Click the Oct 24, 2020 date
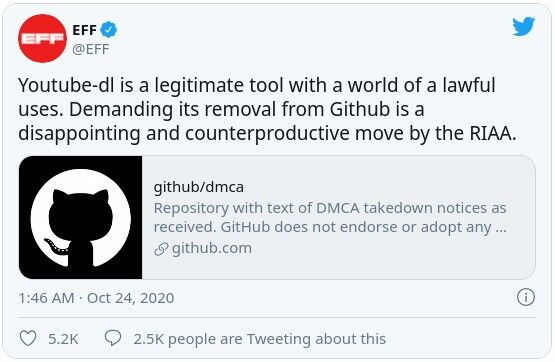This screenshot has width=555, height=362. [131, 298]
